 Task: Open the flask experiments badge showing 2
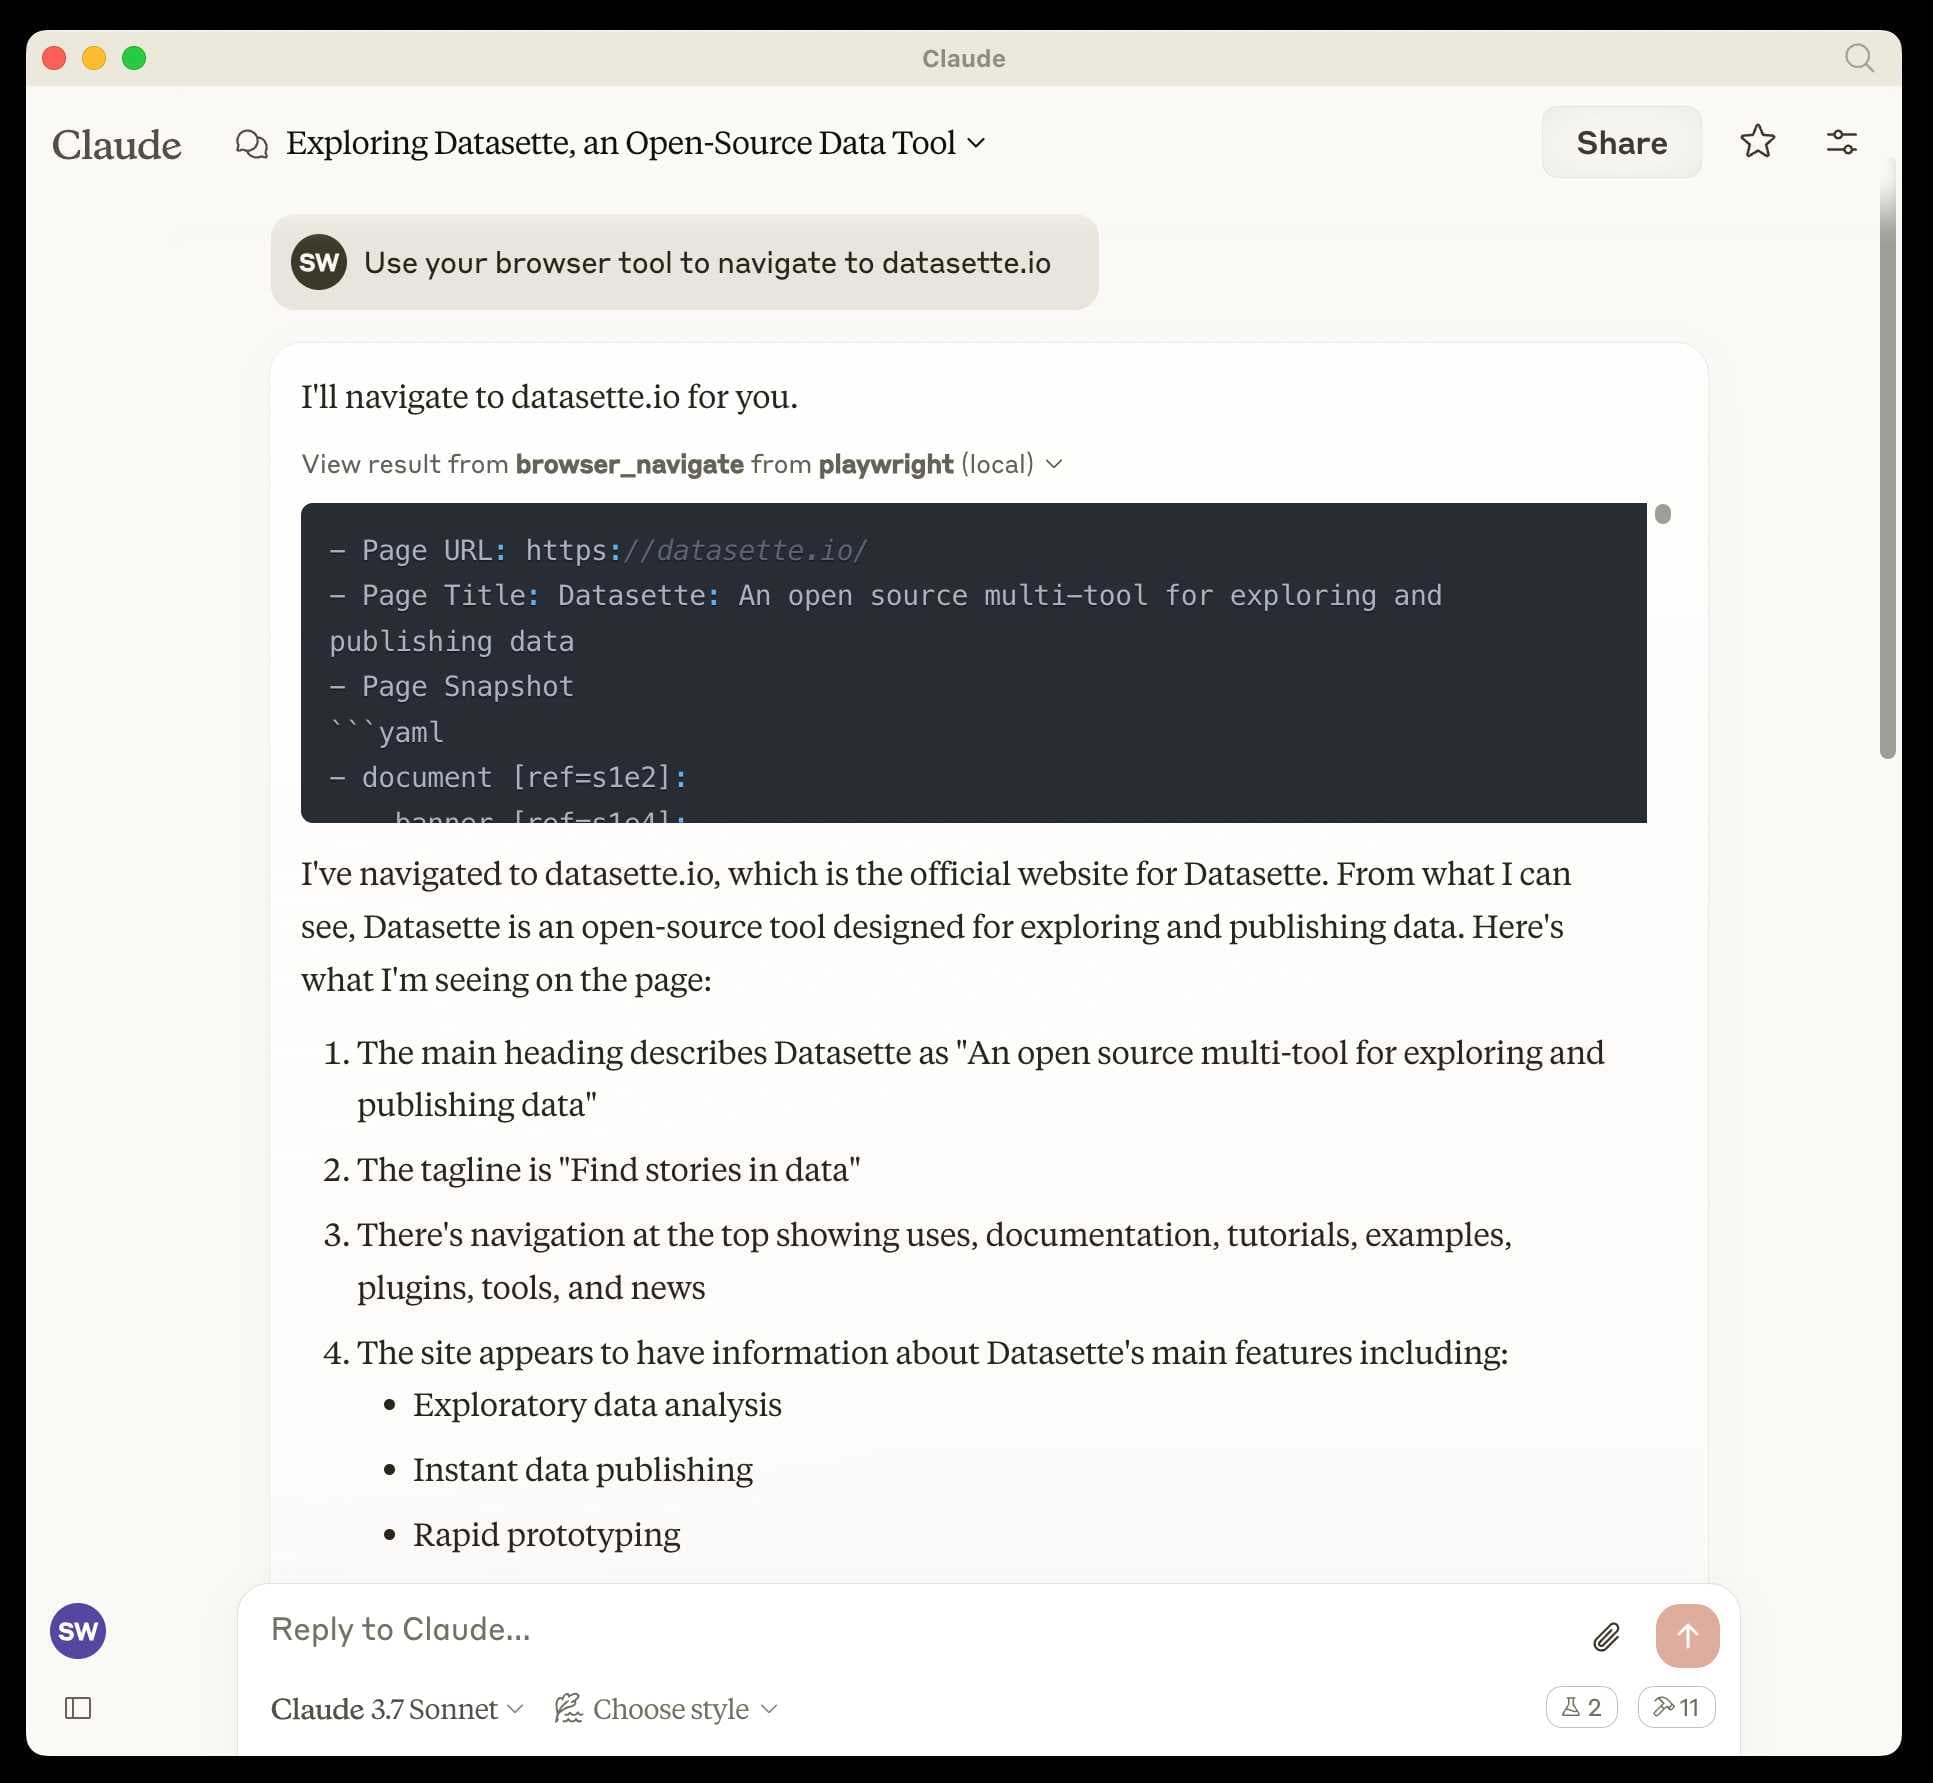click(1581, 1707)
